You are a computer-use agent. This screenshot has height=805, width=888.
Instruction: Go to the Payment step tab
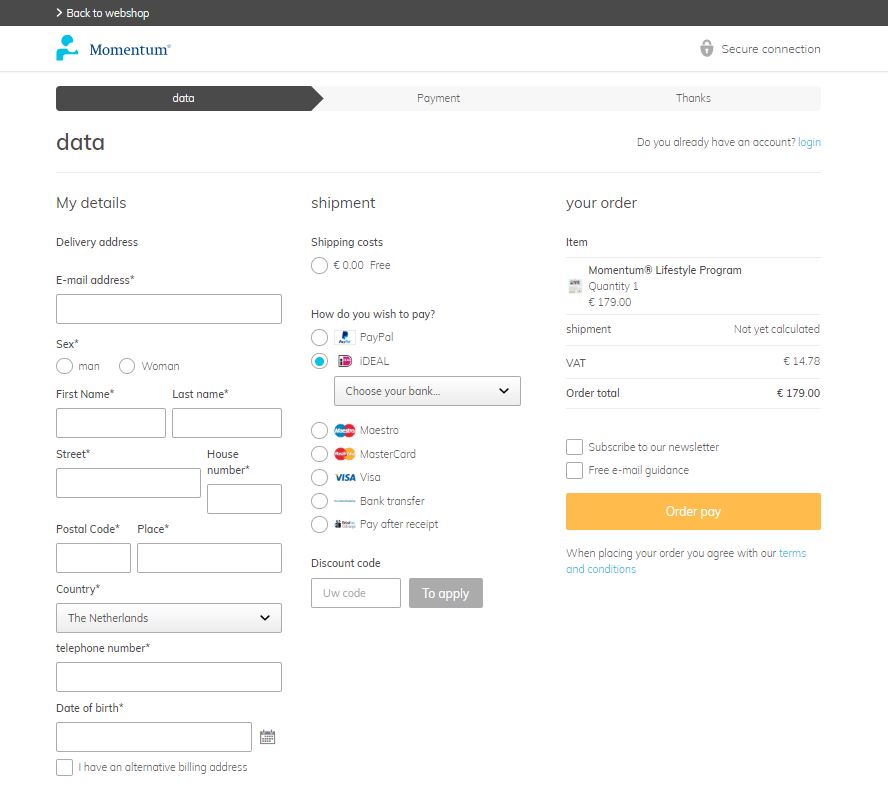click(x=438, y=98)
